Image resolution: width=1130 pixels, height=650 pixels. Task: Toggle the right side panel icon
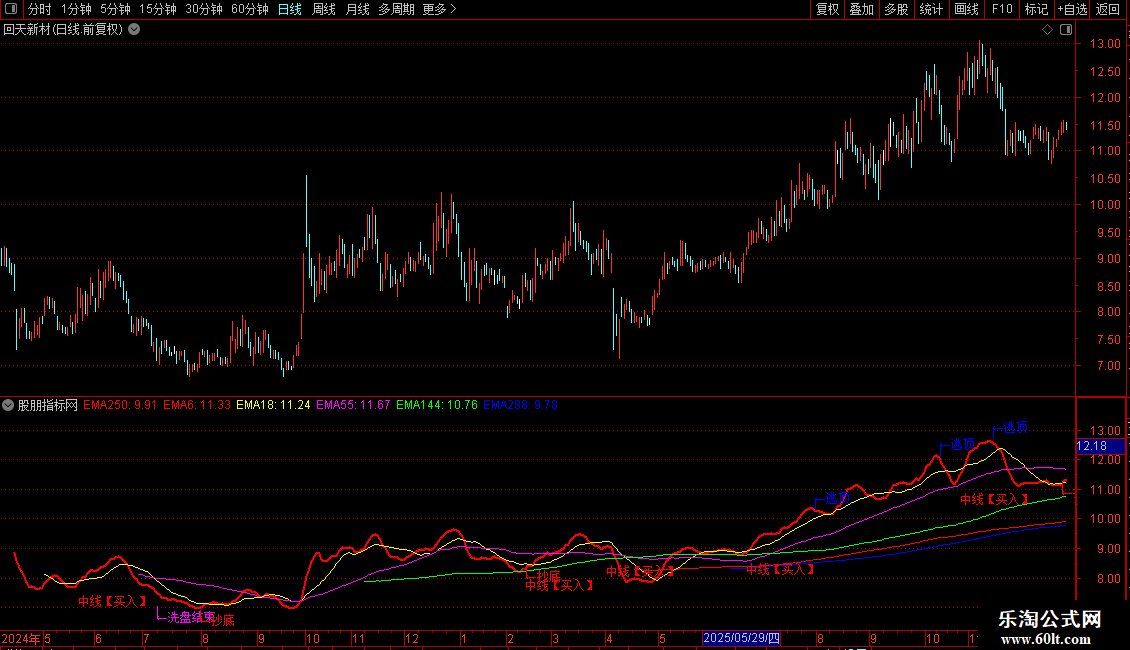click(x=1066, y=30)
